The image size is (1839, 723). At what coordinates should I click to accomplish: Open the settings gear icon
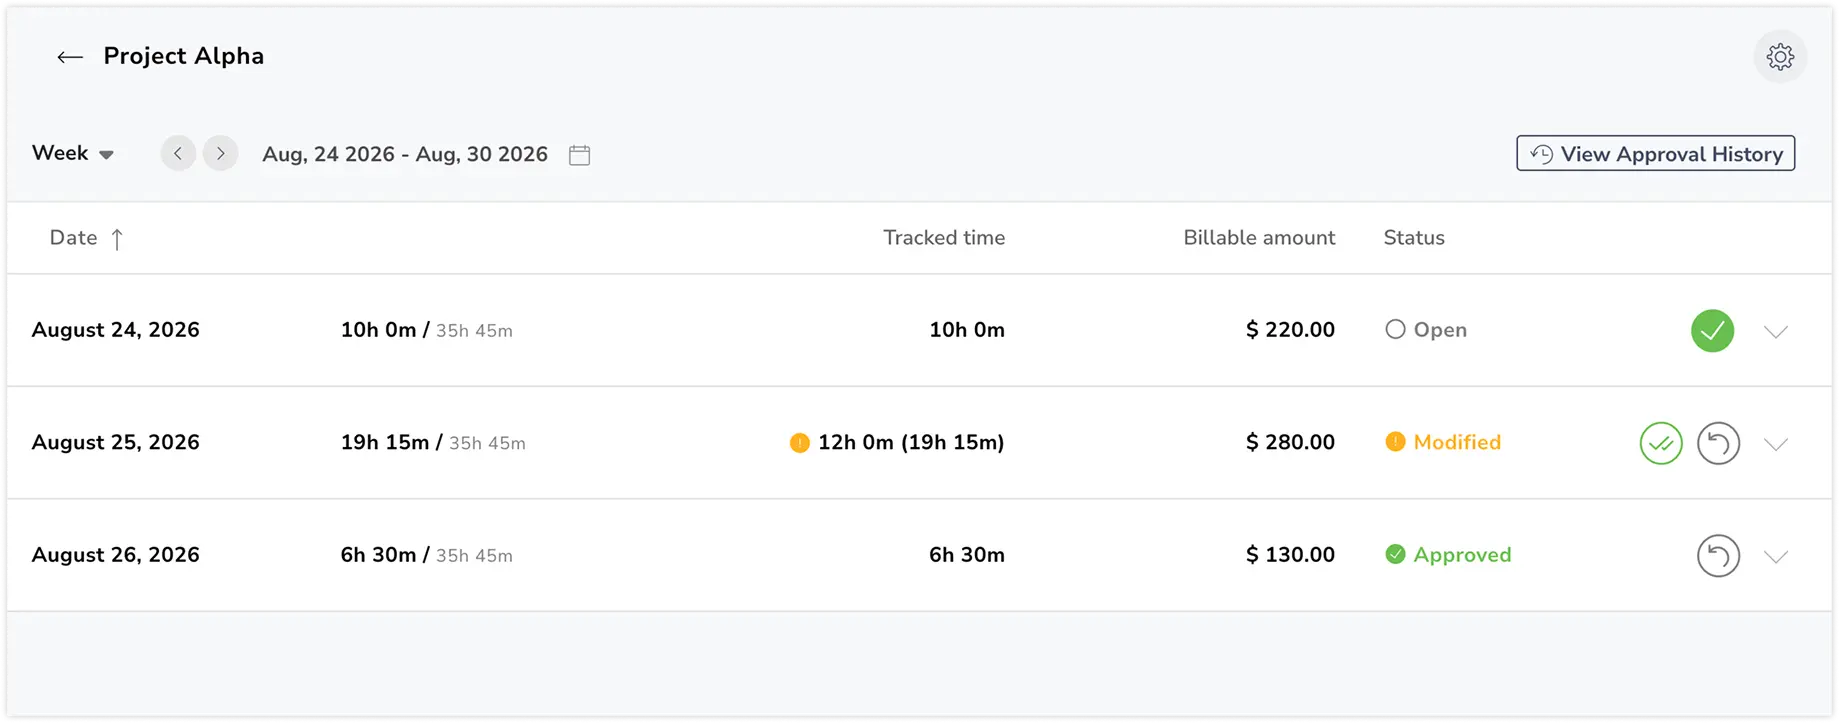point(1780,57)
